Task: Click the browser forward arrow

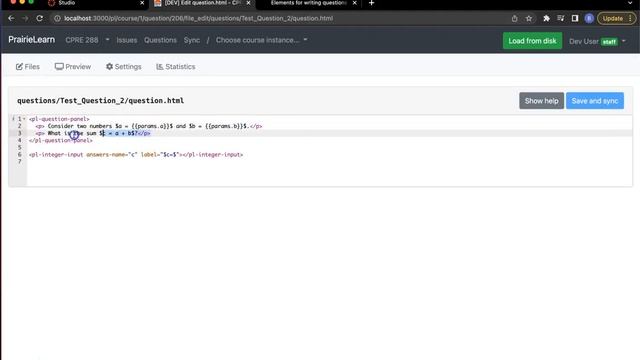Action: tap(25, 18)
